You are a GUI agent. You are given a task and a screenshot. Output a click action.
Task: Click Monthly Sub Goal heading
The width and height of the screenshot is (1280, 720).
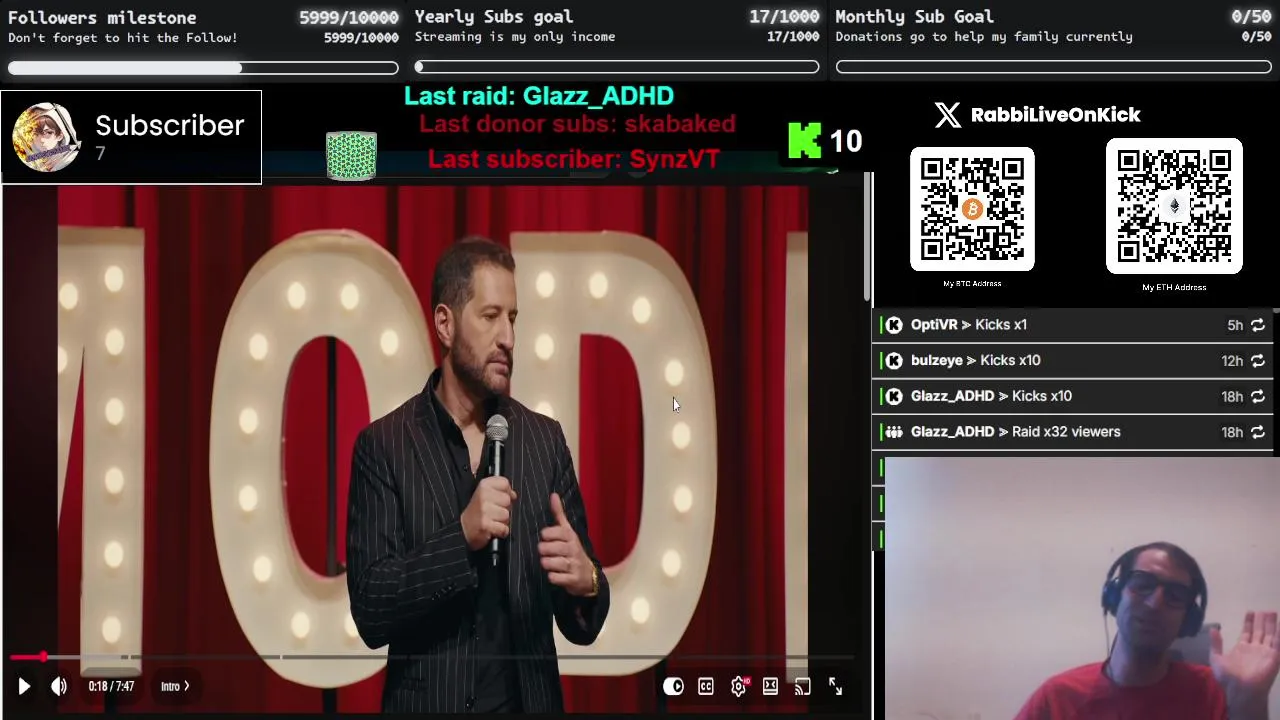(x=915, y=16)
